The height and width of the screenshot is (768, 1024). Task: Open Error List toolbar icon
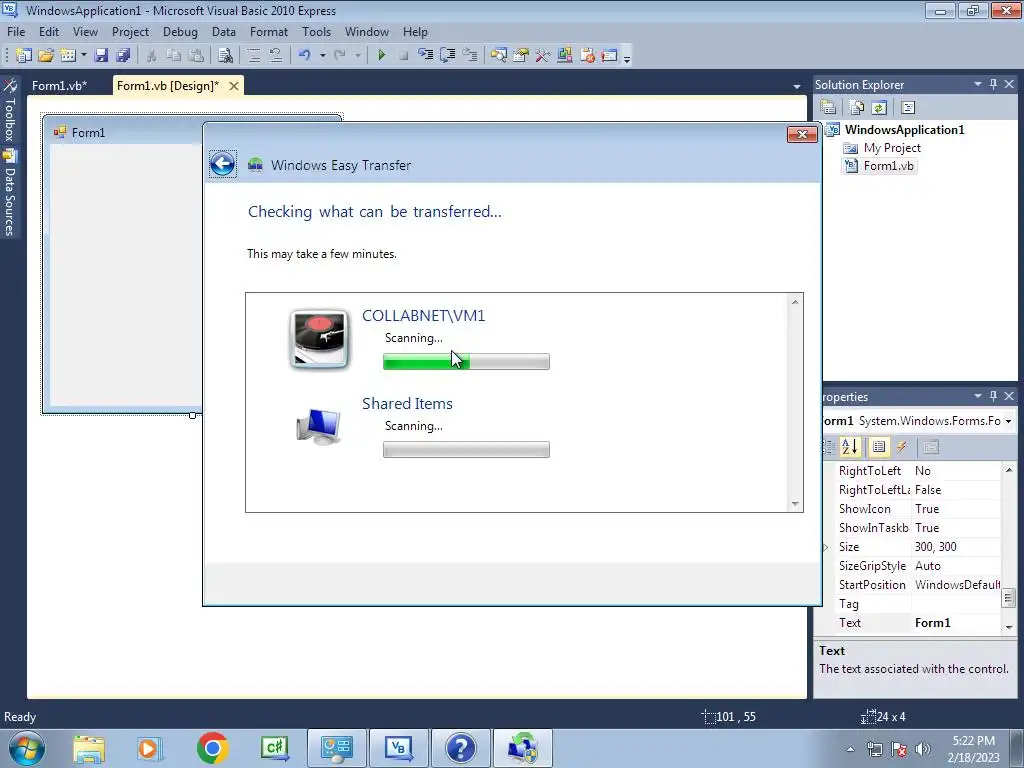coord(587,56)
